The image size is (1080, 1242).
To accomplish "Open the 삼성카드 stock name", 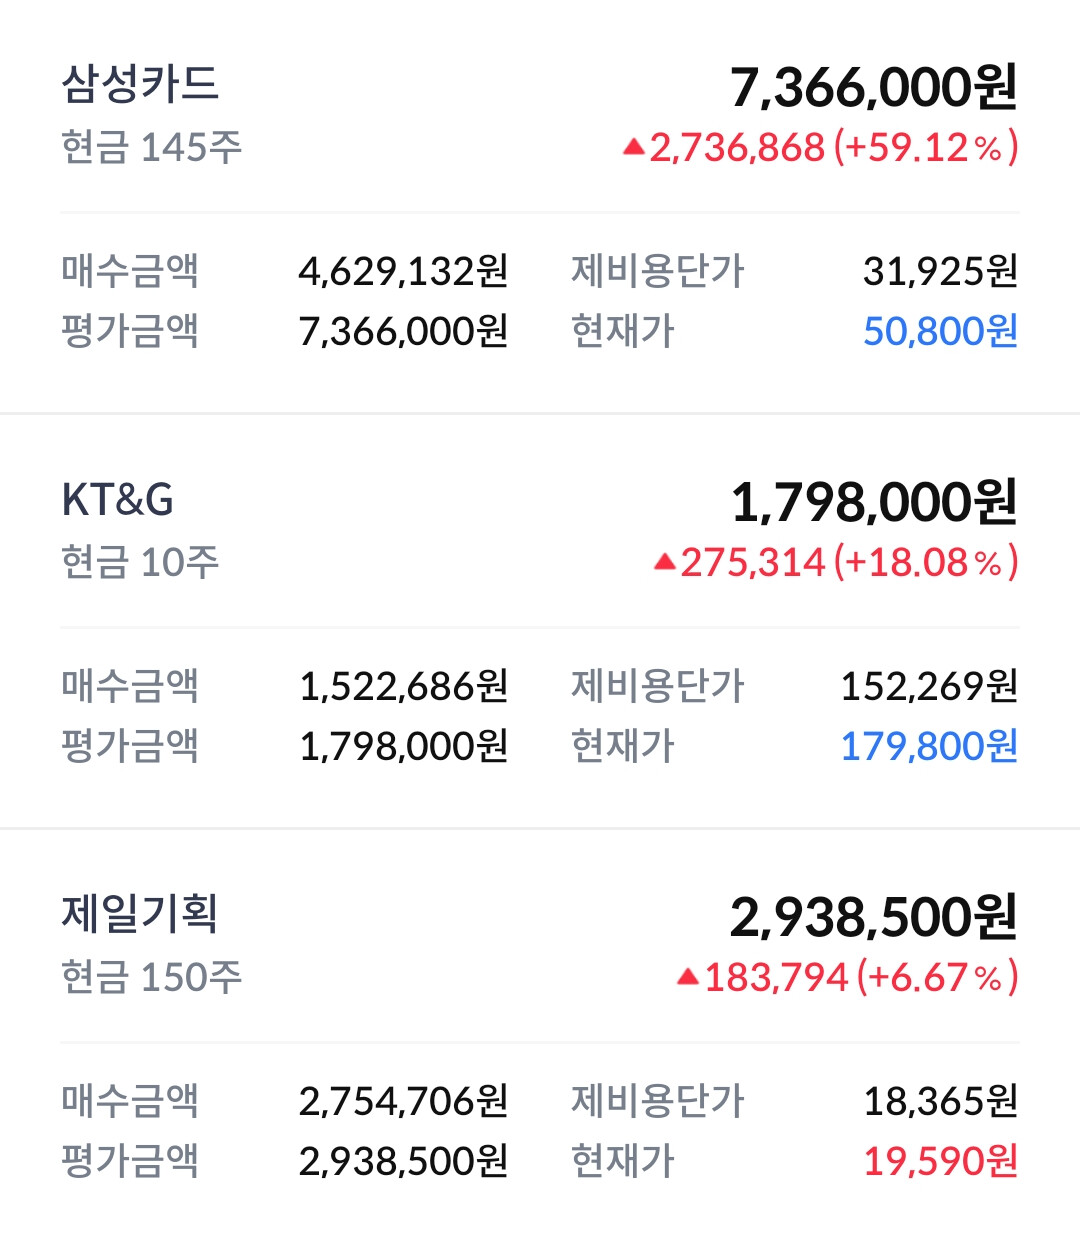I will [x=140, y=84].
